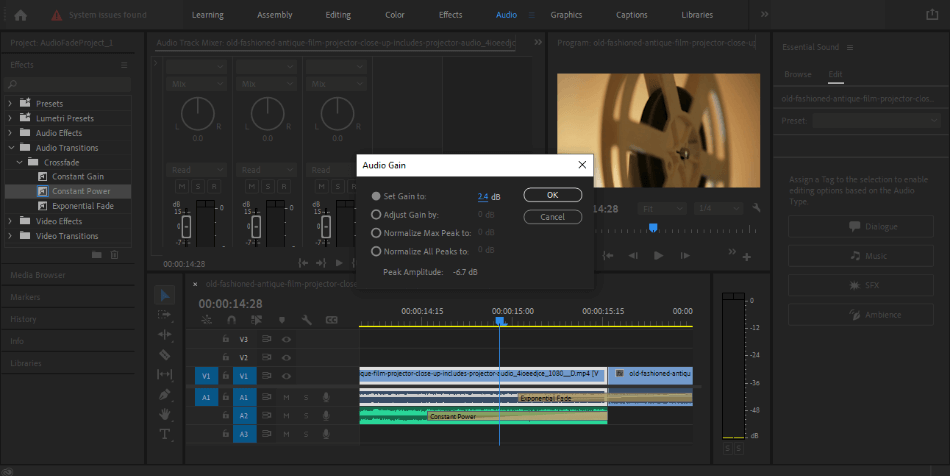Select the Pen tool
Screen dimensions: 950x476
[x=164, y=394]
